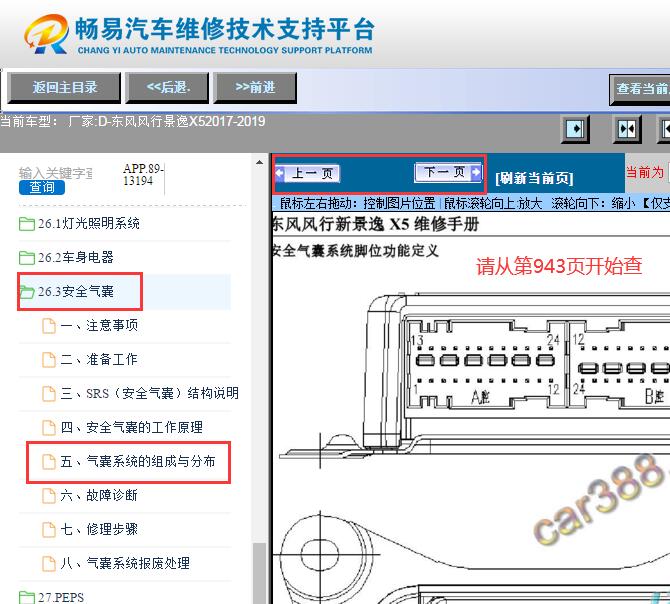The image size is (670, 604).
Task: Click folder icon beside 26.1灯光照明系统
Action: point(26,224)
